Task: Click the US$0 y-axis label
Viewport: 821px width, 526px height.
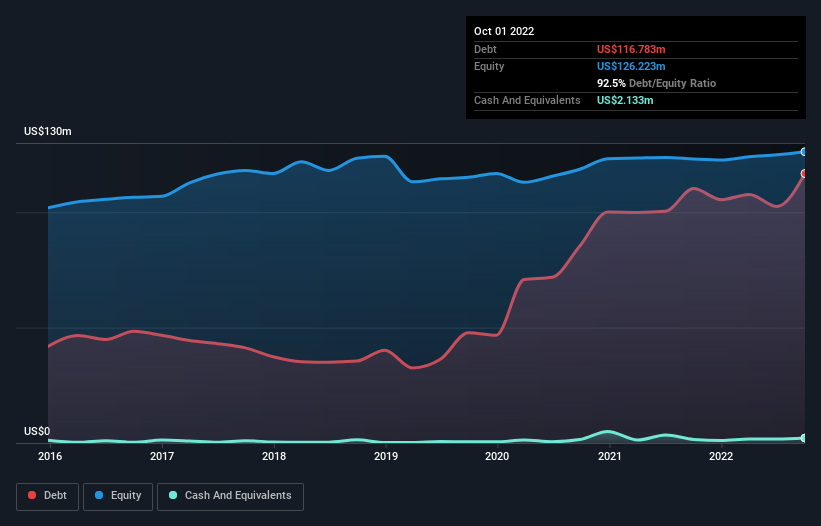Action: pos(37,431)
